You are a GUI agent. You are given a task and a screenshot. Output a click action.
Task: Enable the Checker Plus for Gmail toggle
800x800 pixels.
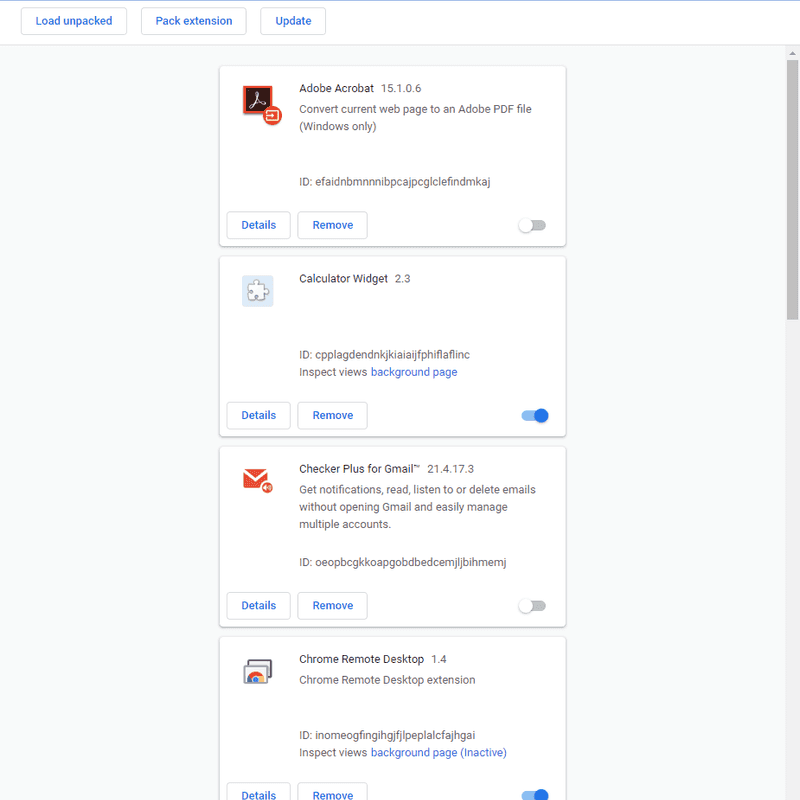coord(532,606)
